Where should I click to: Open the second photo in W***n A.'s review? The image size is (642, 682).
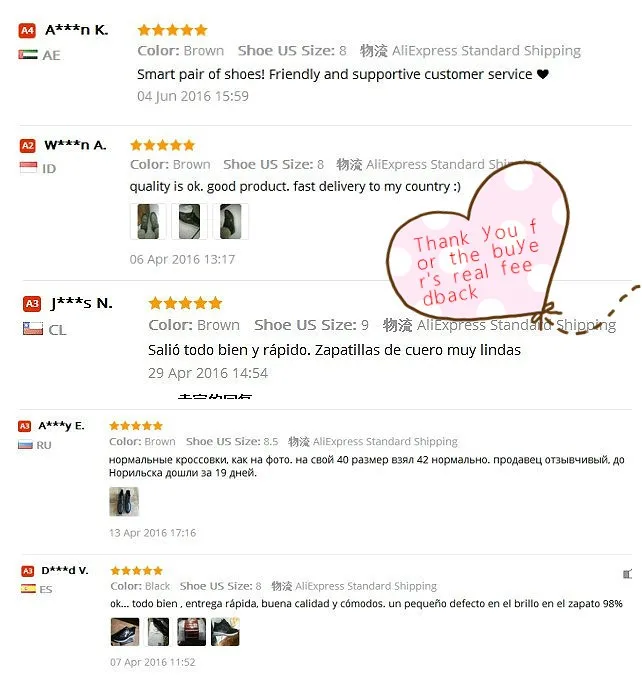tap(189, 221)
